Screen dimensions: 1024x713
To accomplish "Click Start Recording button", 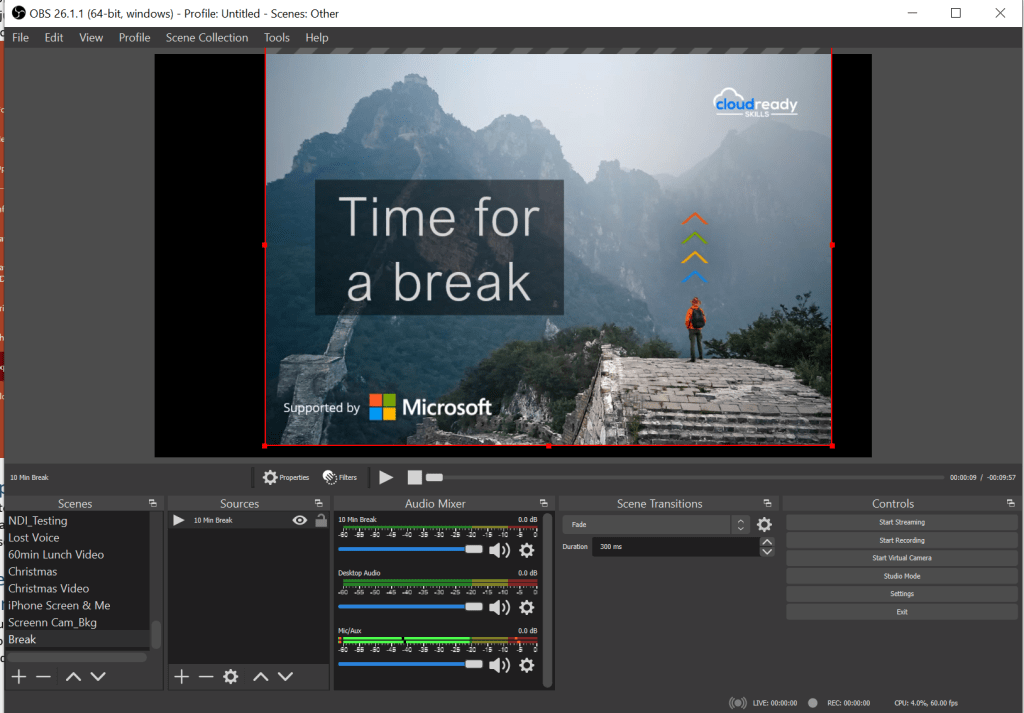I will click(901, 540).
